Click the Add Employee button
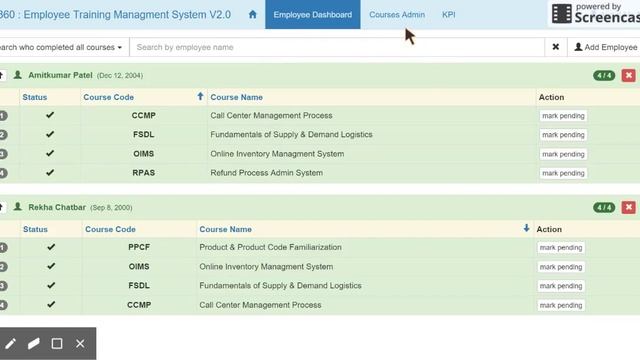Screen dimensions: 640x360 pos(604,47)
